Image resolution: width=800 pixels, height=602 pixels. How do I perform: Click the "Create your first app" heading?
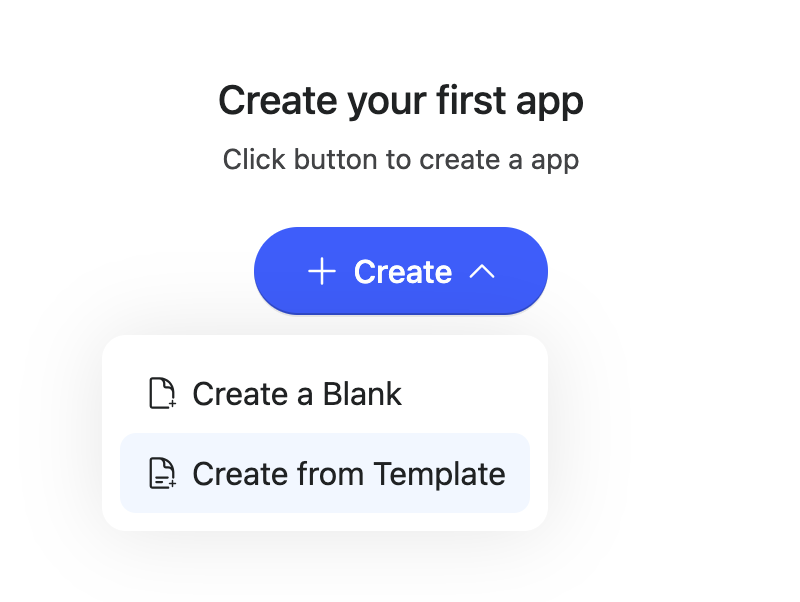[400, 100]
